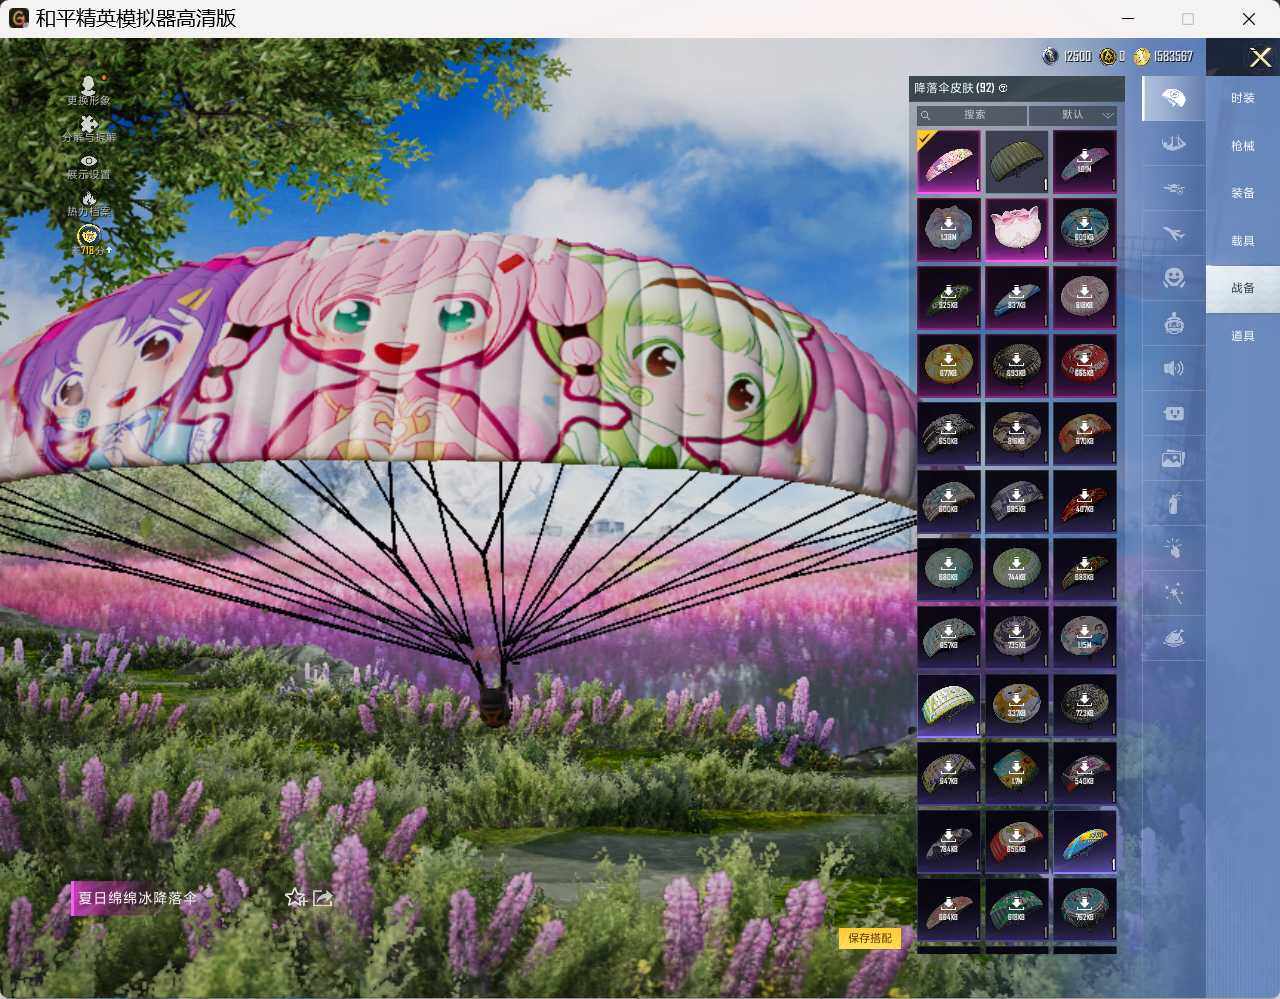Select the smiley emote category icon
This screenshot has width=1280, height=999.
click(1174, 278)
